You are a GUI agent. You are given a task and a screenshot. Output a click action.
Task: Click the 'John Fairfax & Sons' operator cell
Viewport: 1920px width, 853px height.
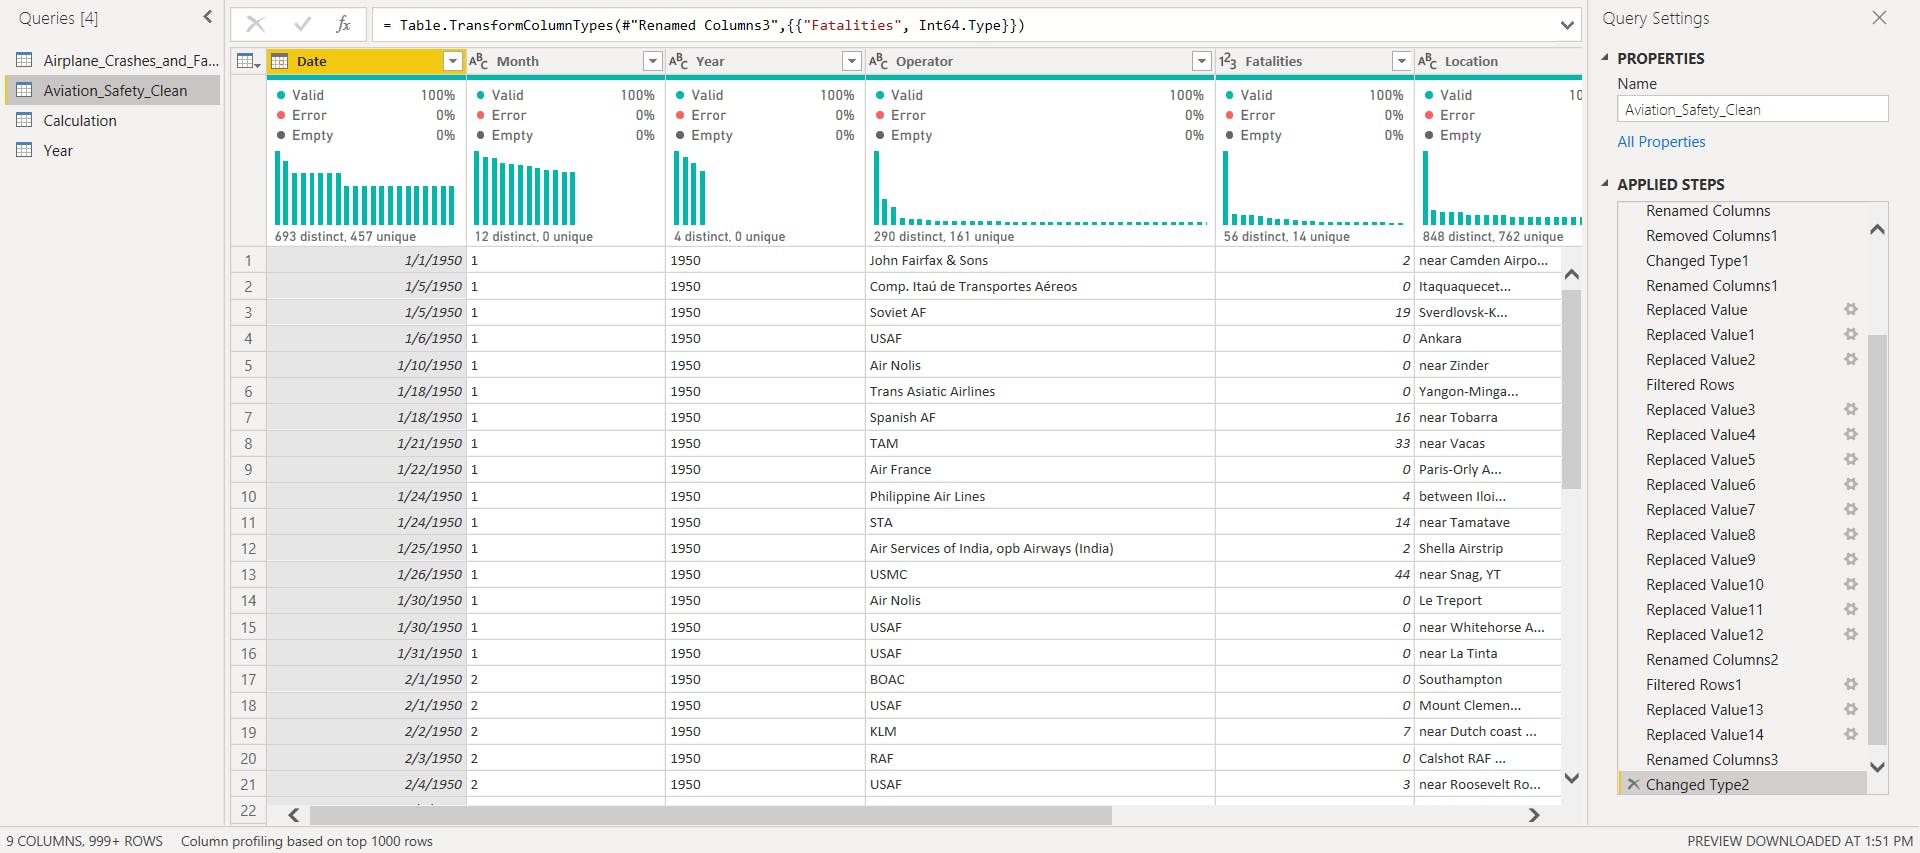click(1040, 260)
